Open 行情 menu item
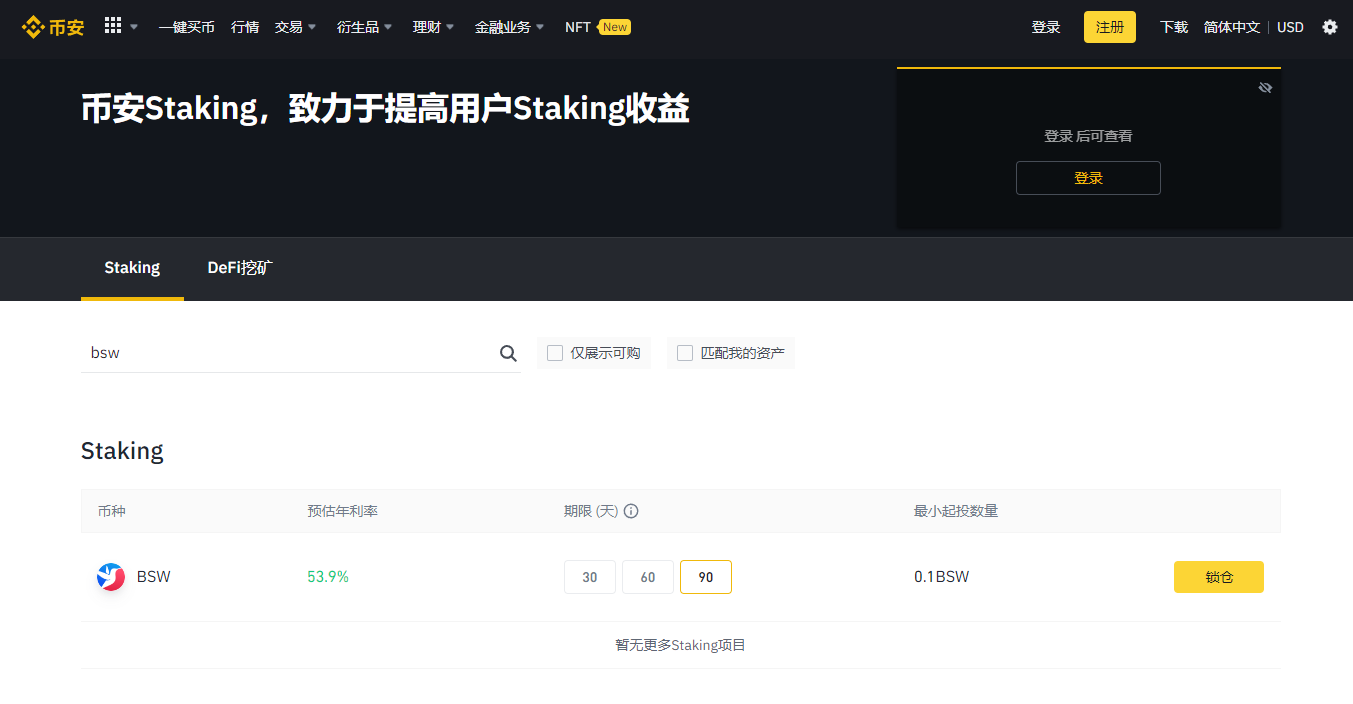 245,27
